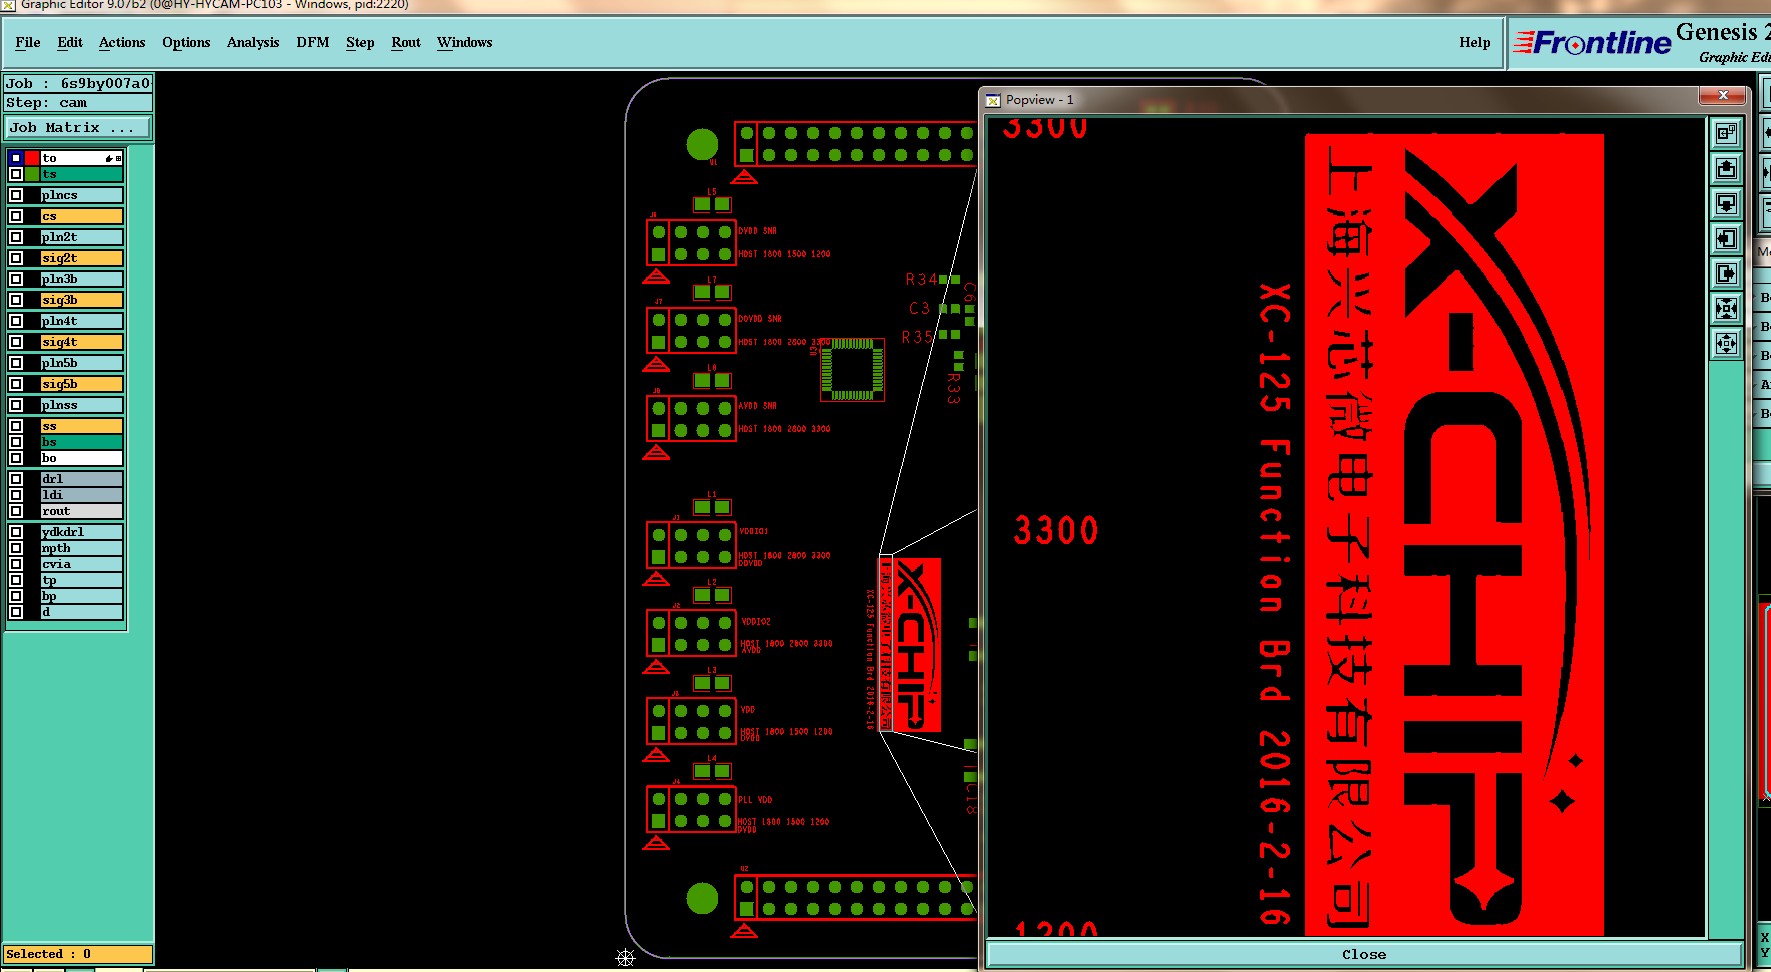Viewport: 1771px width, 972px height.
Task: Click the green color swatch of layer 'ts'
Action: click(32, 174)
